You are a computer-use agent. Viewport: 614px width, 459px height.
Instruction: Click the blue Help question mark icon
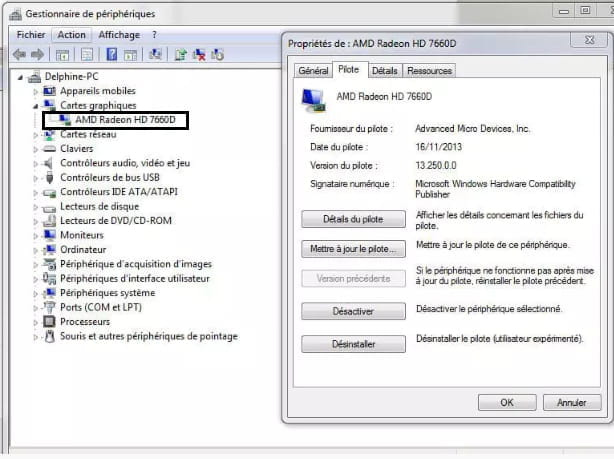click(x=112, y=54)
